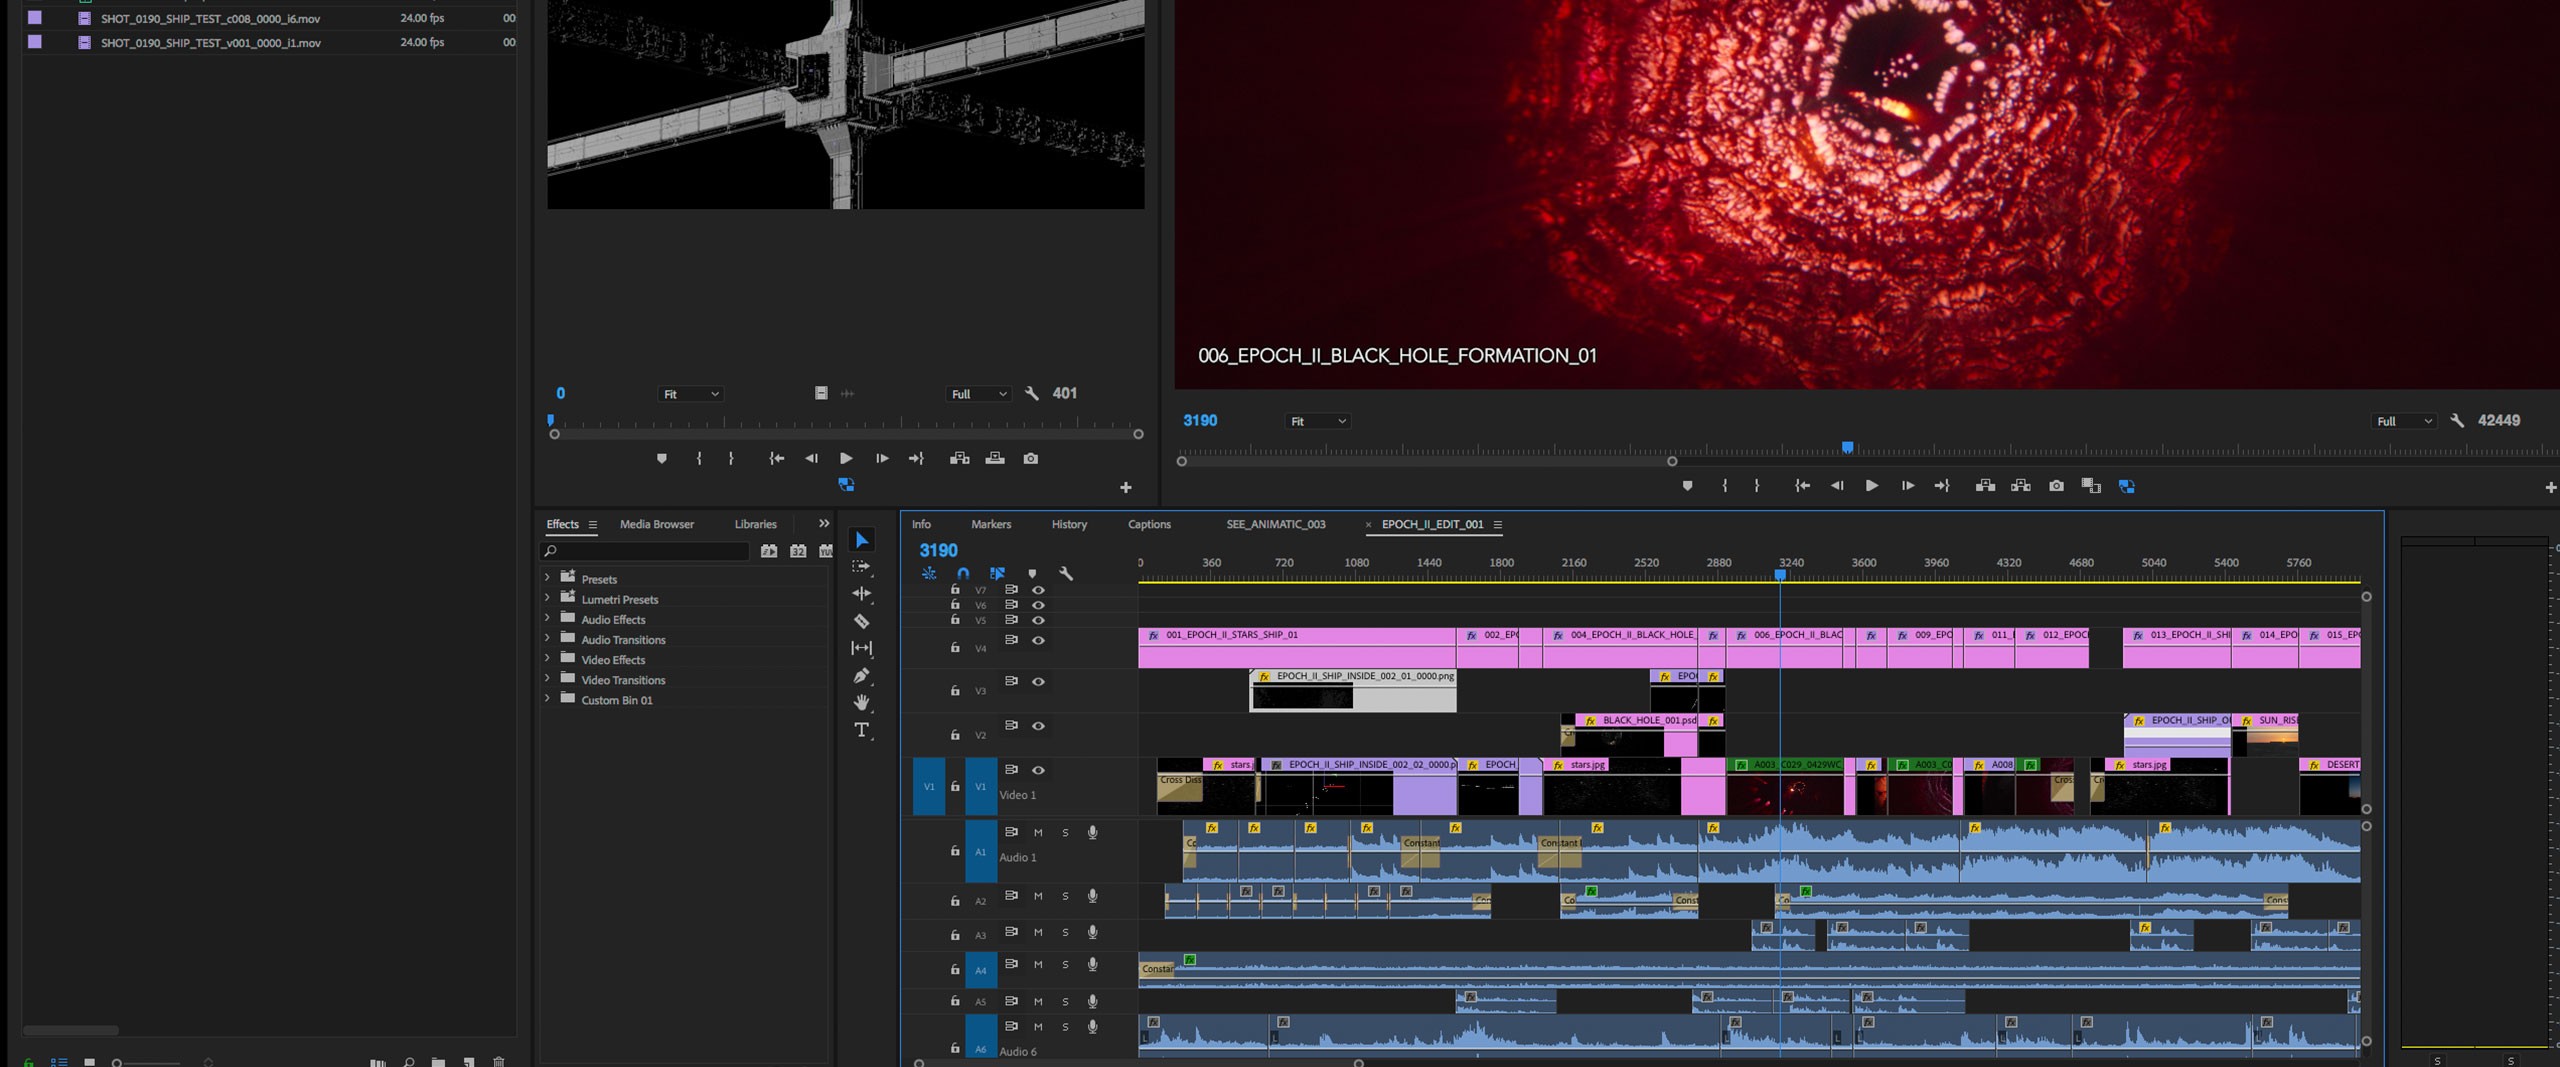
Task: Open the Markers tab
Action: 991,524
